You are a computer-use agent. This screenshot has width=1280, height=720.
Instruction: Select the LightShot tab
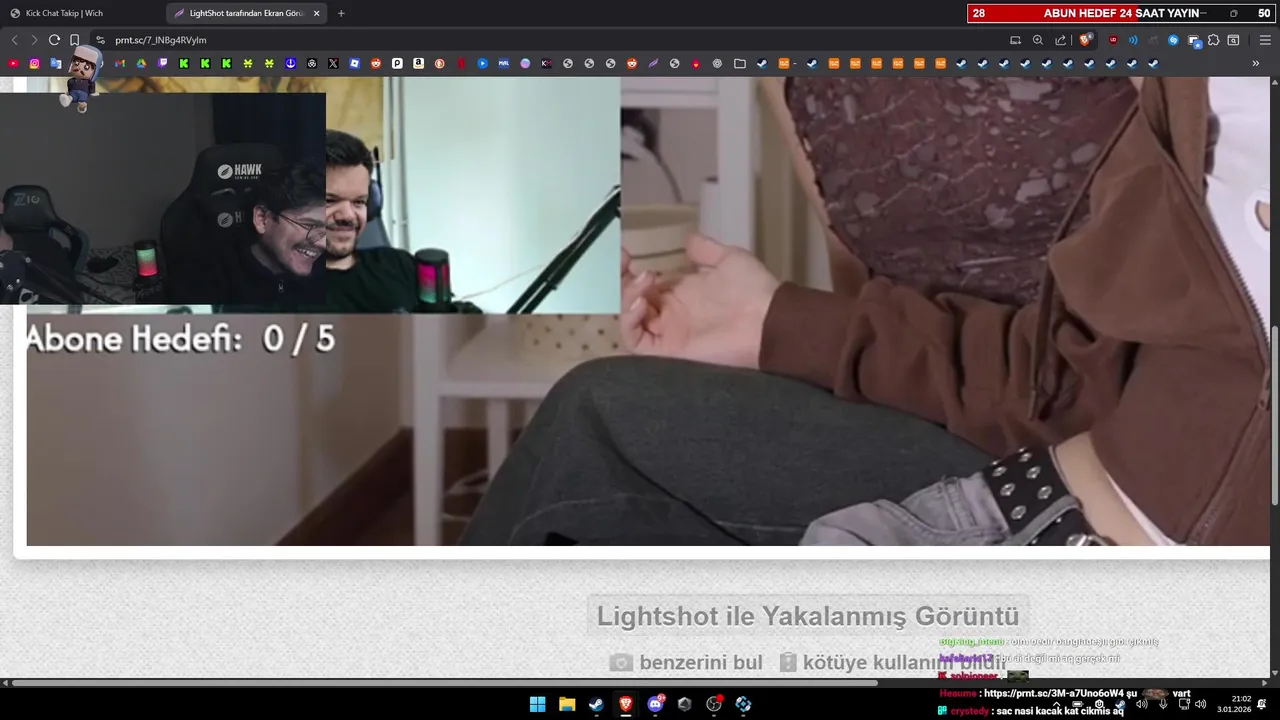click(245, 13)
